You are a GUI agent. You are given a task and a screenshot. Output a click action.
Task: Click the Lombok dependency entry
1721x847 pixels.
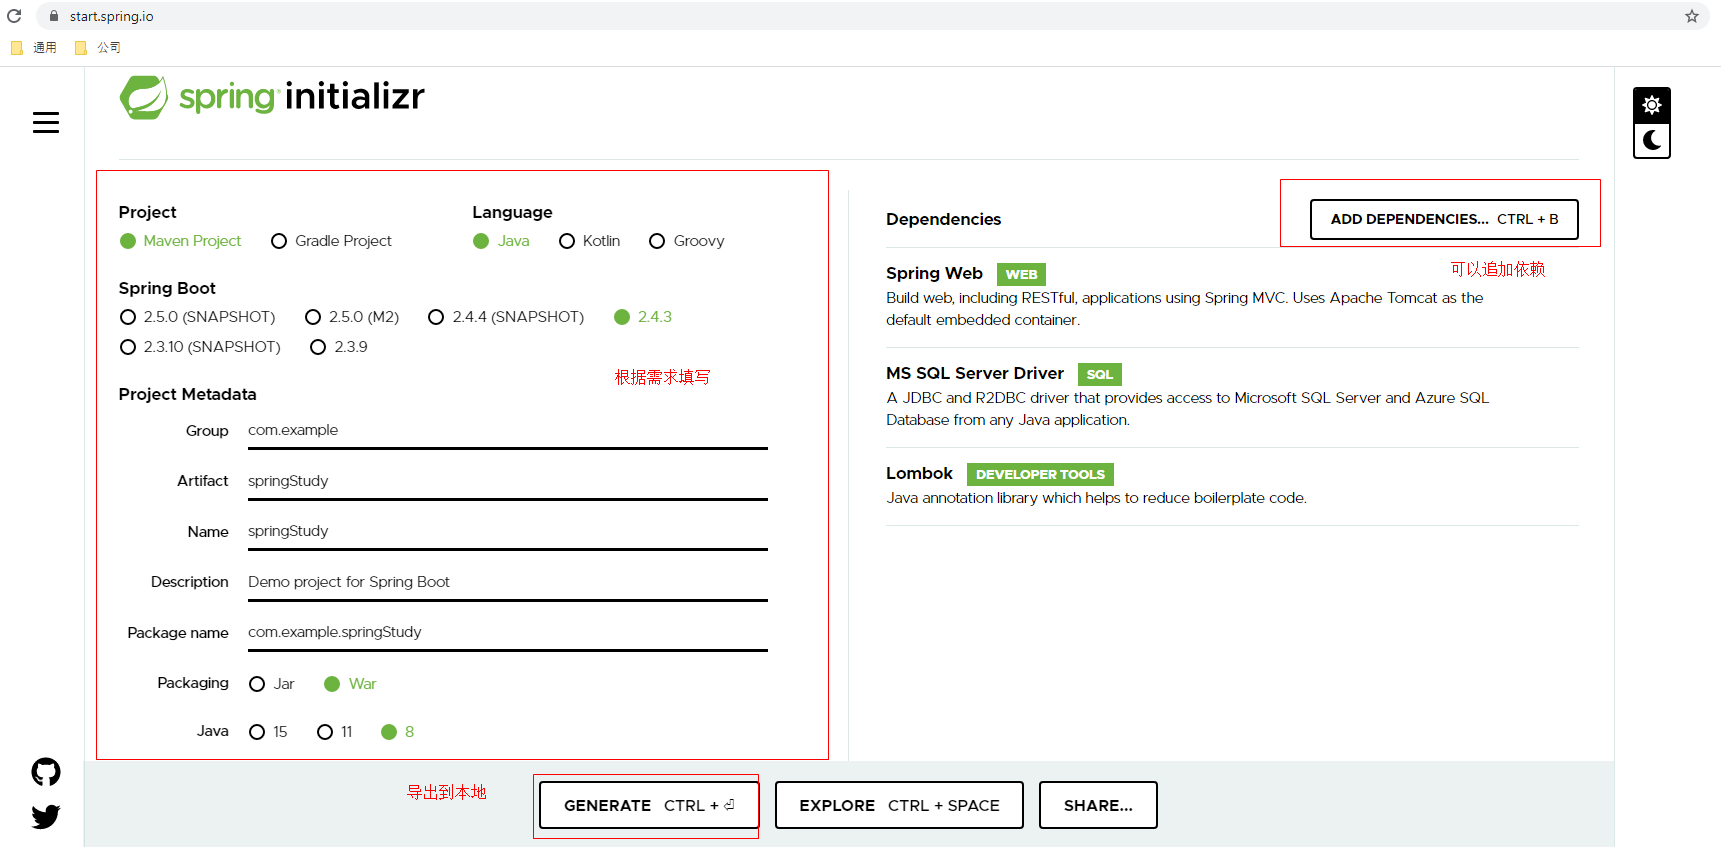[x=1232, y=486]
